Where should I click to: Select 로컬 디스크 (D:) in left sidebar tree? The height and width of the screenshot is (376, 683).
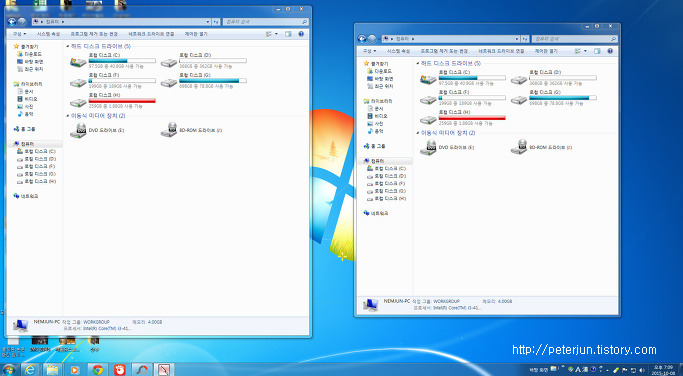(37, 159)
